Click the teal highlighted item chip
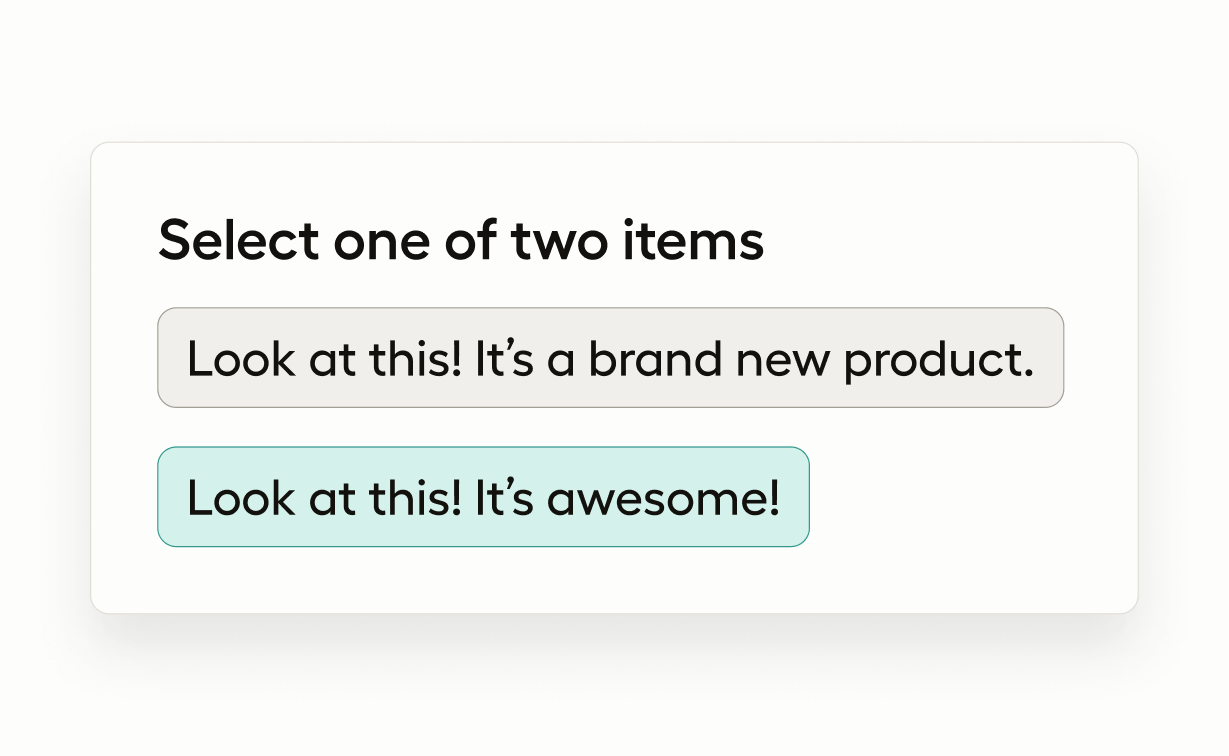This screenshot has height=756, width=1229. 483,497
